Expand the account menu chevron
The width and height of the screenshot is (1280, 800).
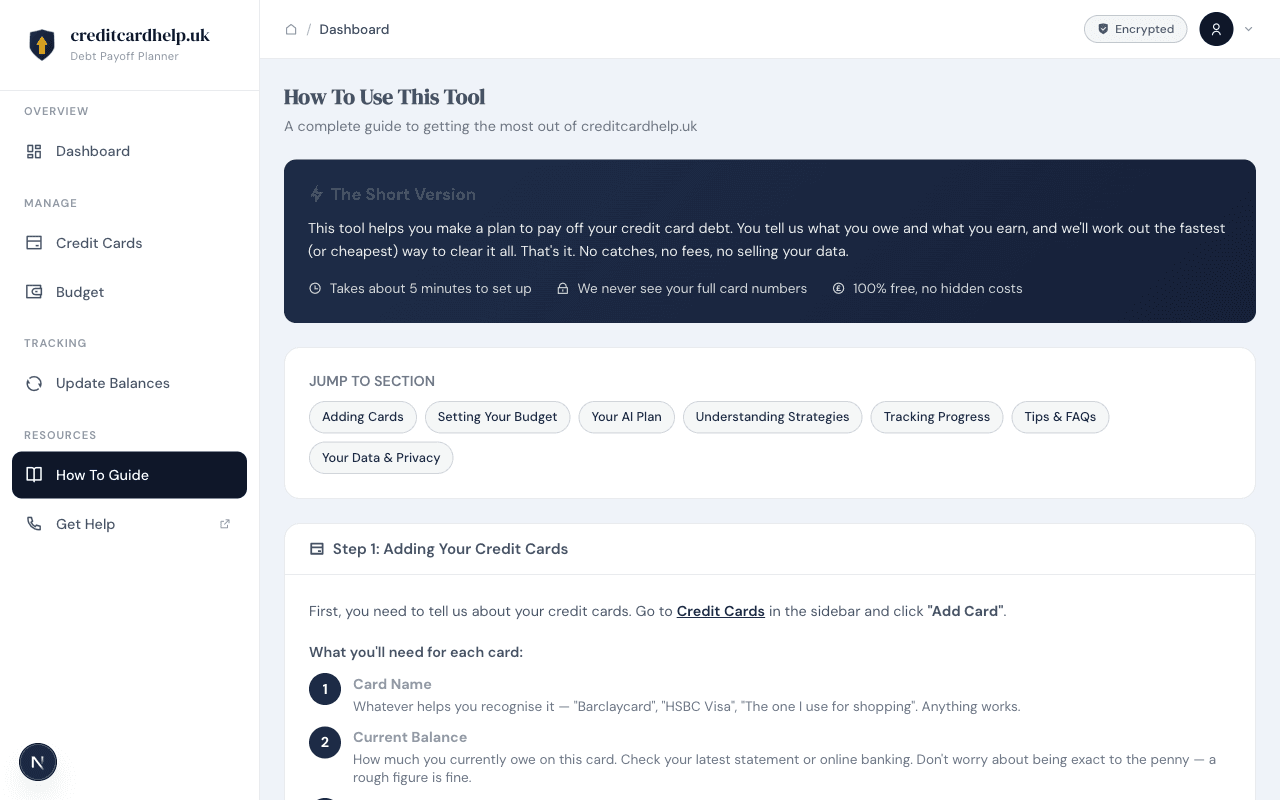[x=1247, y=29]
